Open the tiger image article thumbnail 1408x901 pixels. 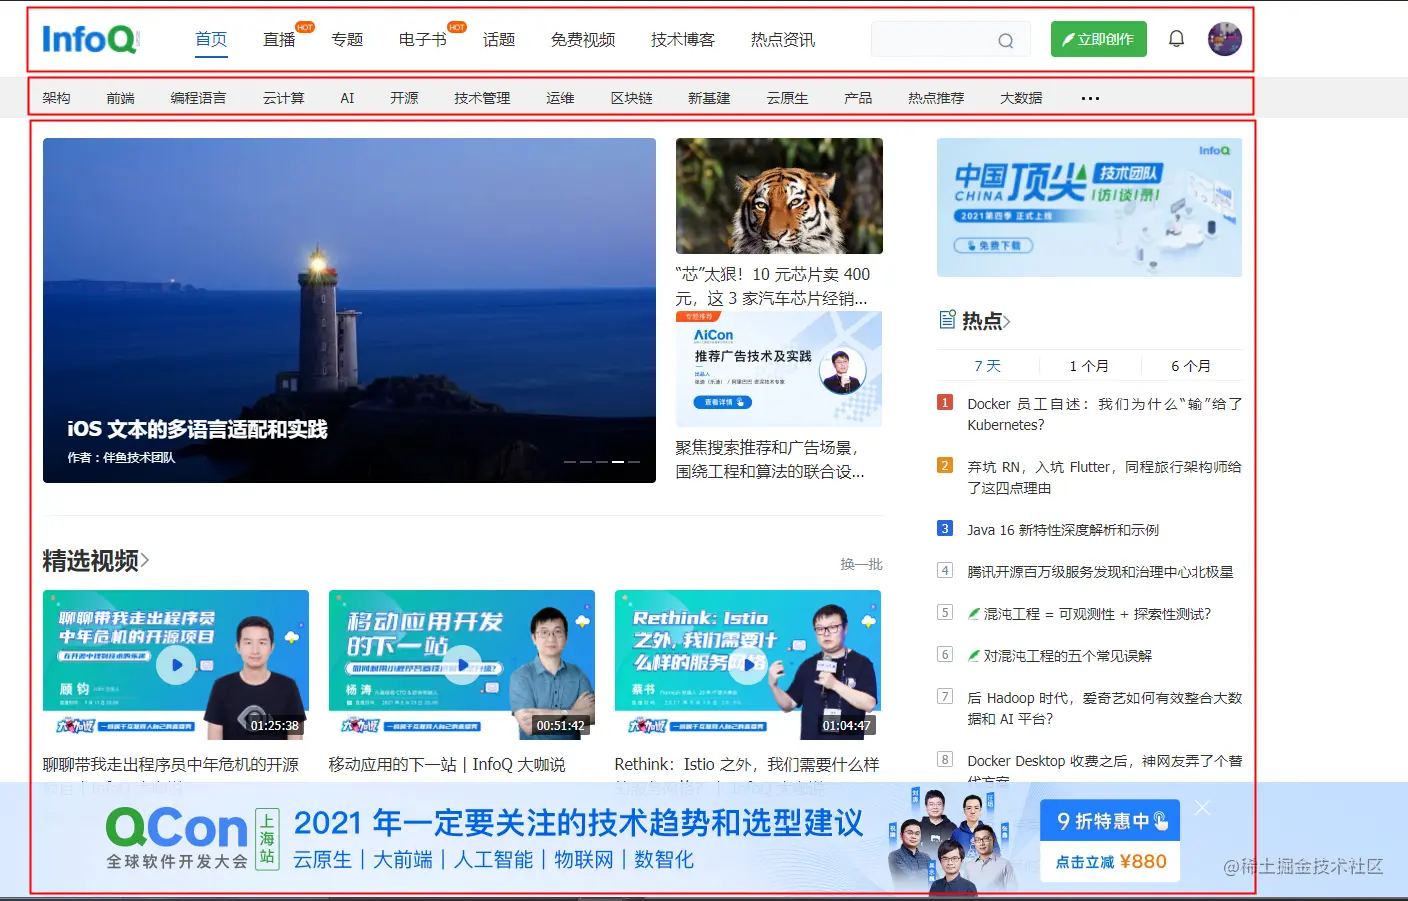coord(779,196)
